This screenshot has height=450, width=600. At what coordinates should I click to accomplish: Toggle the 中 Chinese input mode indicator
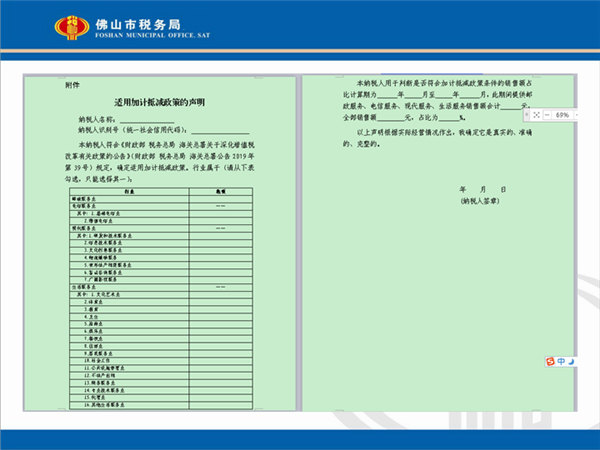(561, 361)
